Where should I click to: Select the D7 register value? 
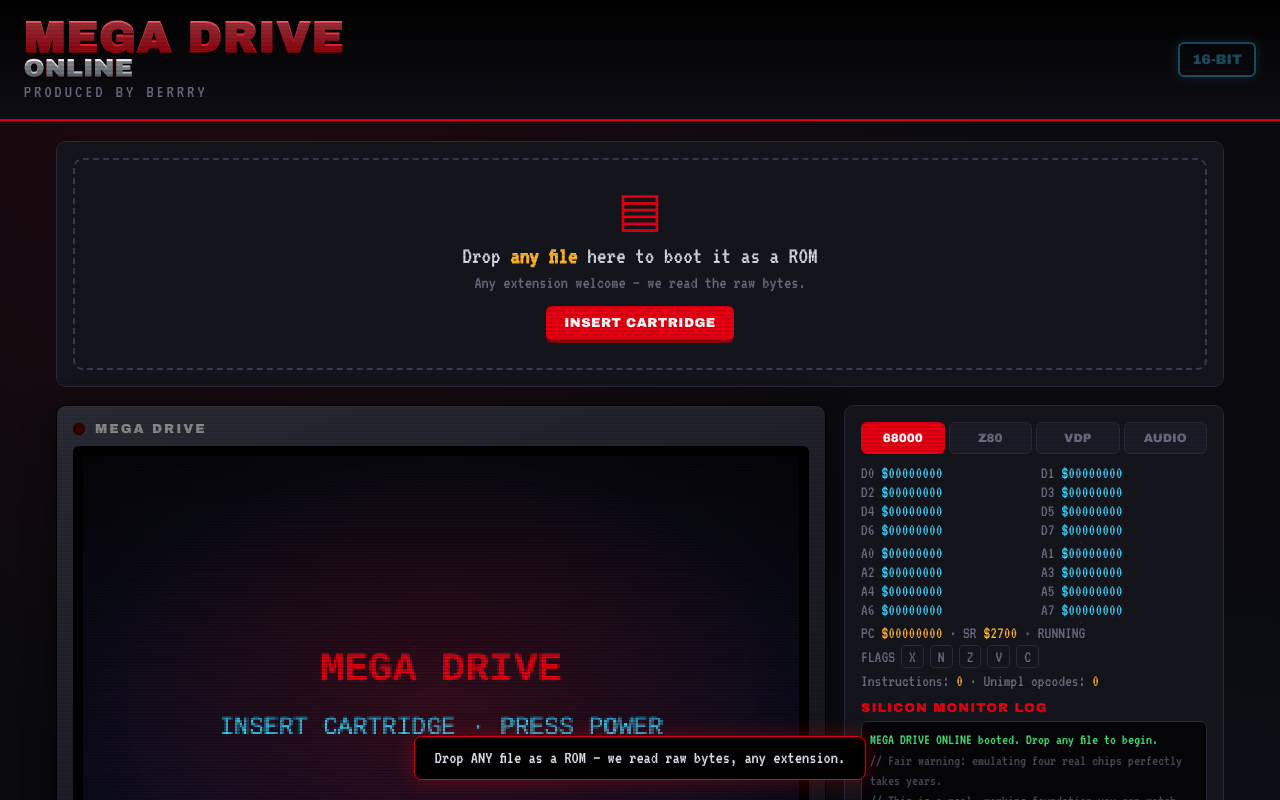click(x=1092, y=531)
